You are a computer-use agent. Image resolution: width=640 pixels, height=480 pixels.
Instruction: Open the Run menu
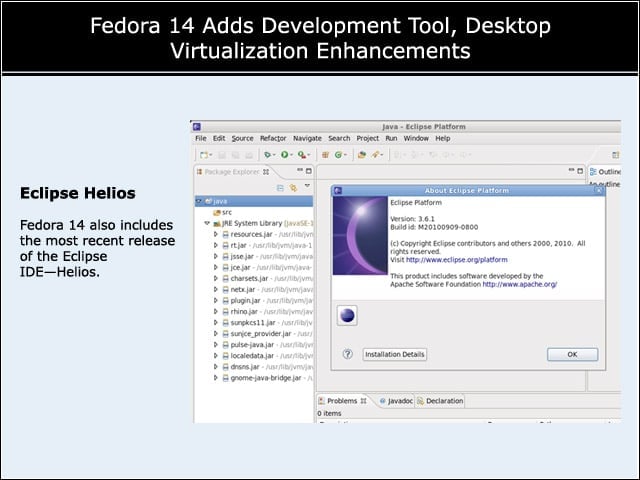391,138
